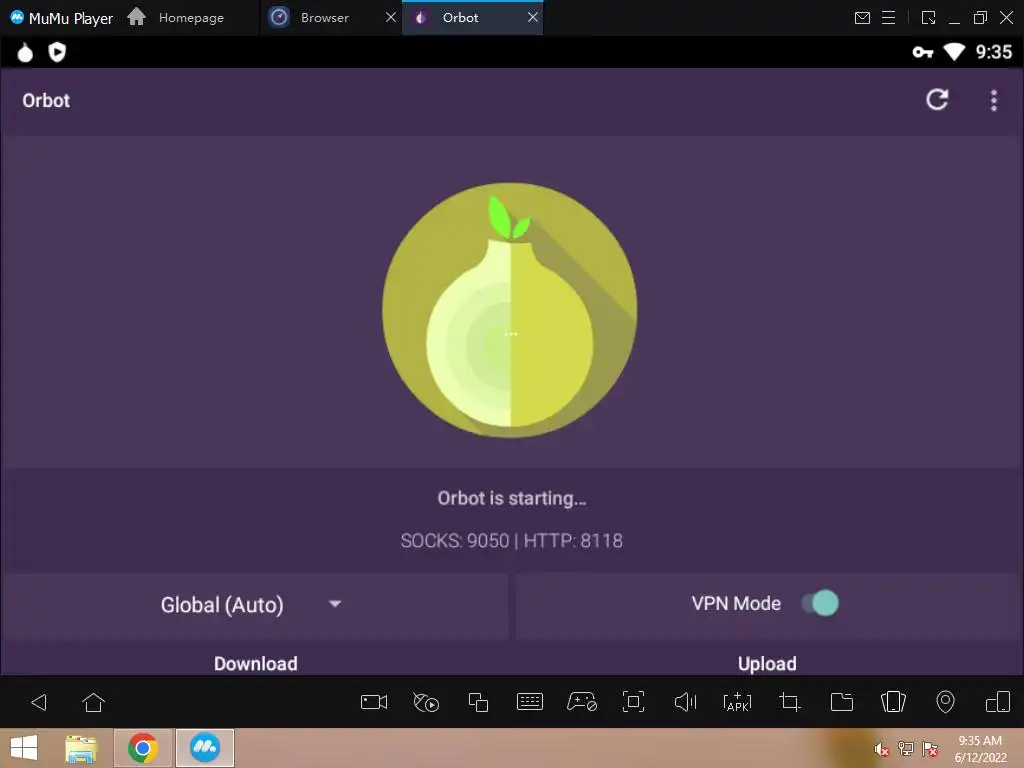Tap the large onion start button
Screen dimensions: 1024x768
(510, 310)
